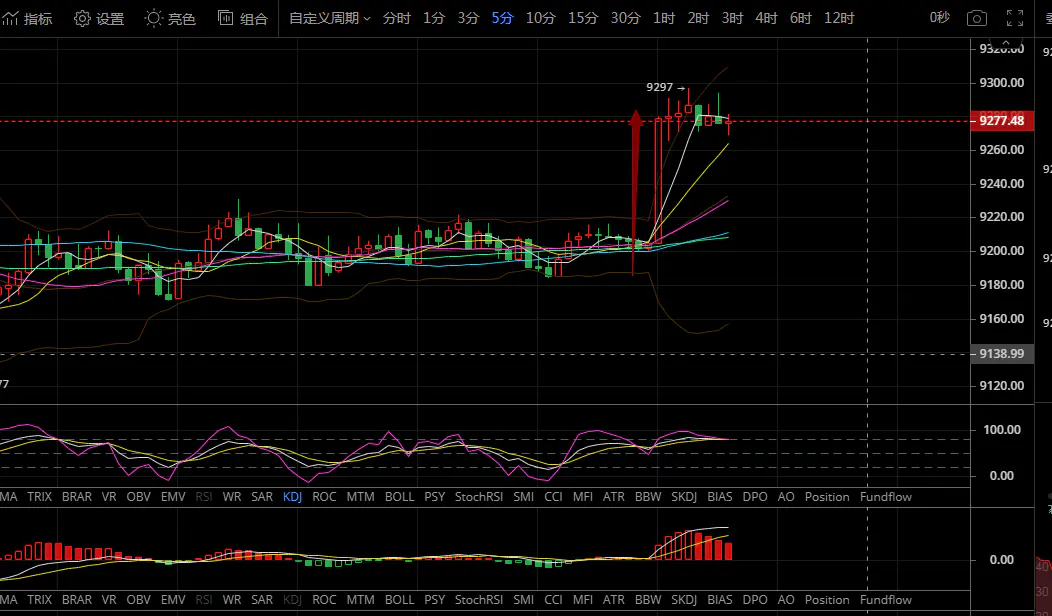Choose MTM in the upper indicator strip
This screenshot has height=616, width=1052.
click(360, 497)
